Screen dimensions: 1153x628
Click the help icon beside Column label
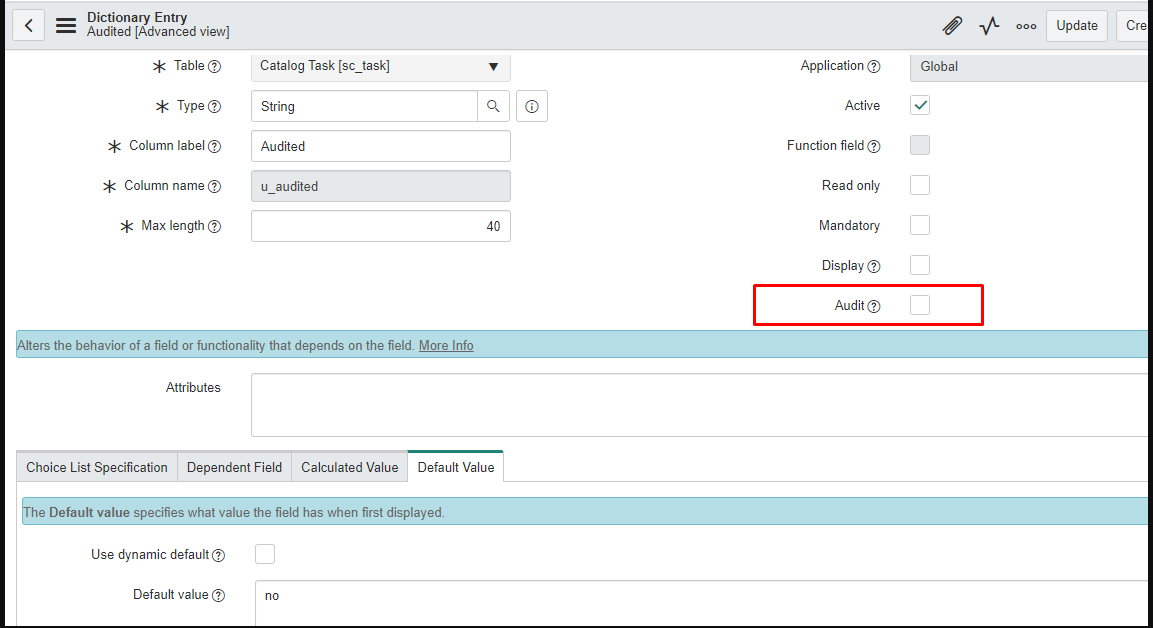coord(214,146)
